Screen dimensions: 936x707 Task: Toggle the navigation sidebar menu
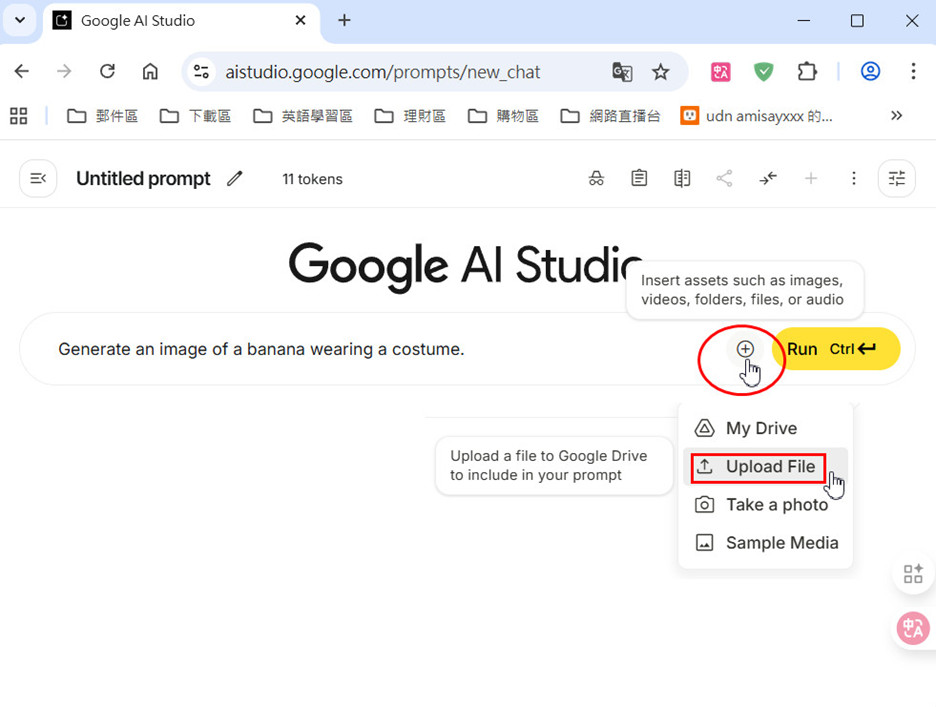click(38, 179)
